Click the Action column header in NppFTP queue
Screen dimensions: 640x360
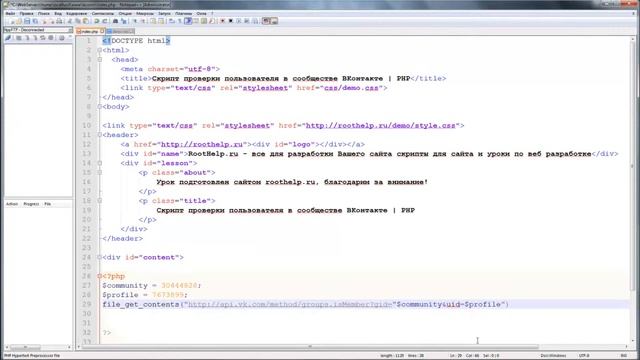(12, 204)
